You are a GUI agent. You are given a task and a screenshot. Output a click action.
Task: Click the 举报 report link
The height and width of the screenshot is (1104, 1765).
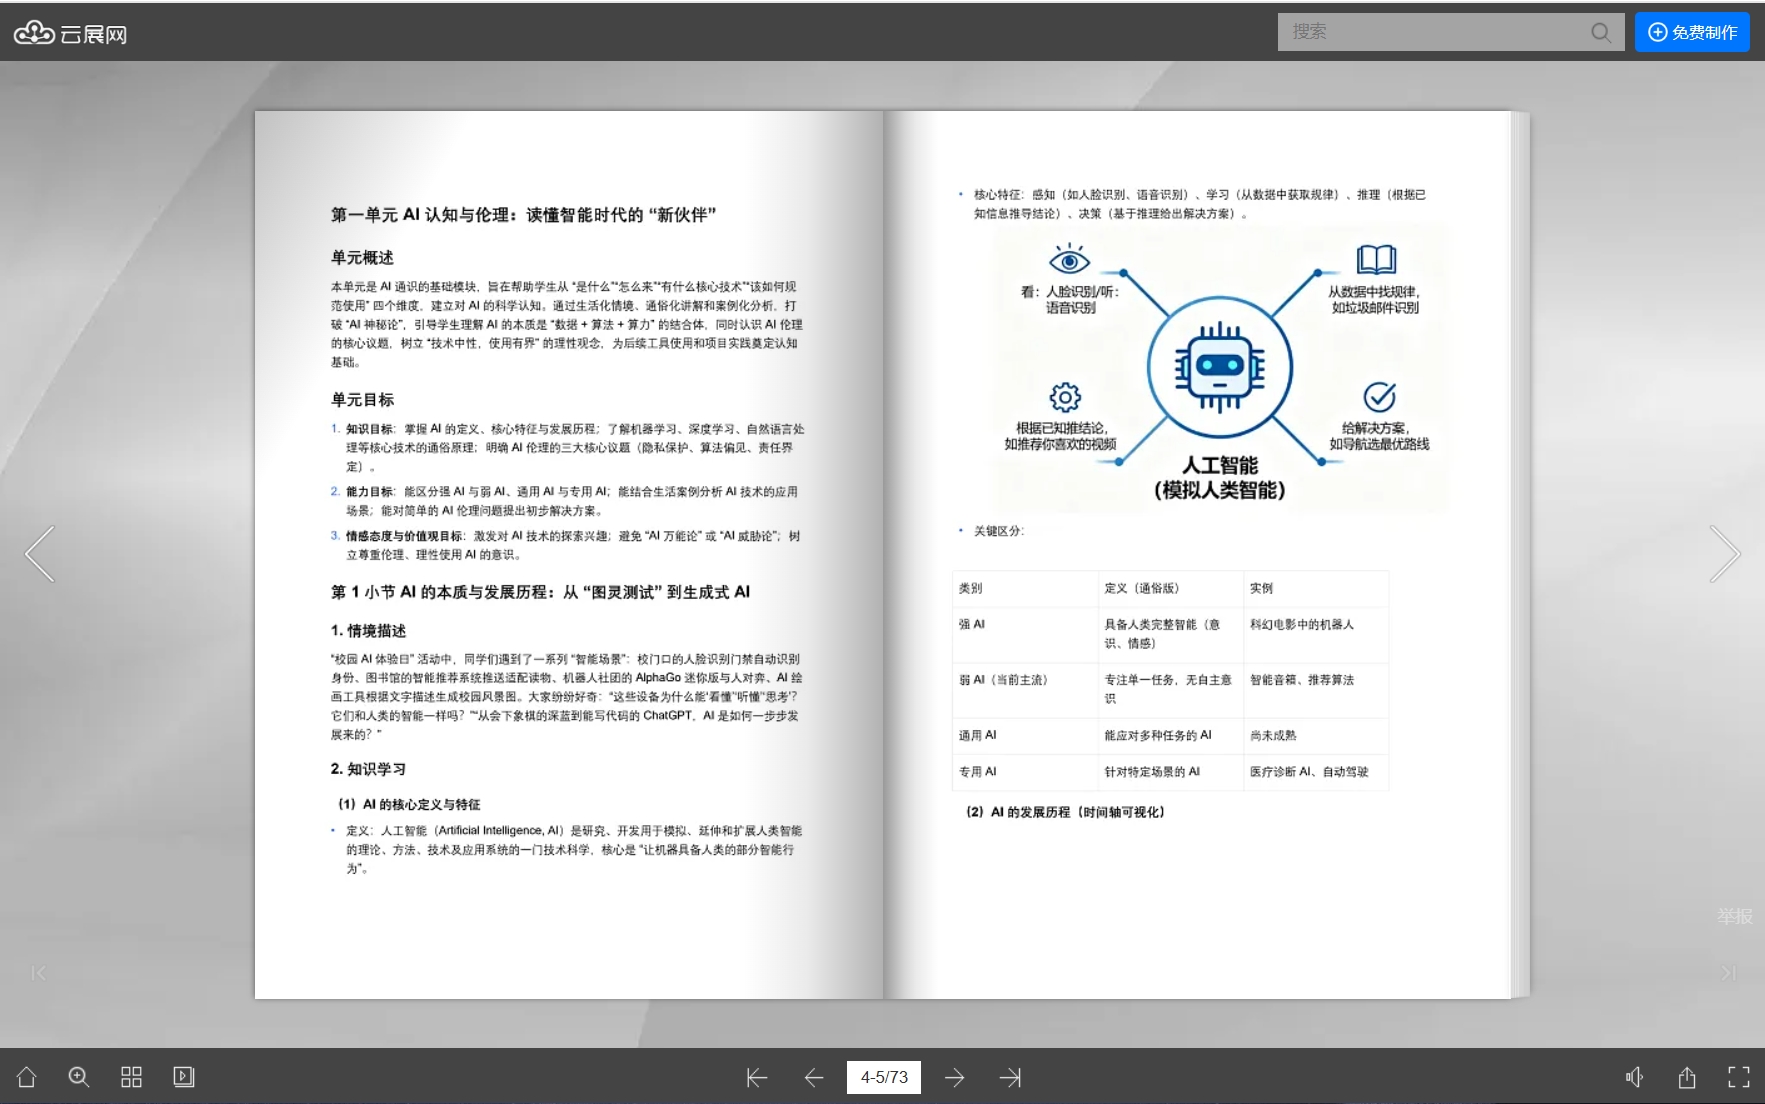tap(1735, 916)
